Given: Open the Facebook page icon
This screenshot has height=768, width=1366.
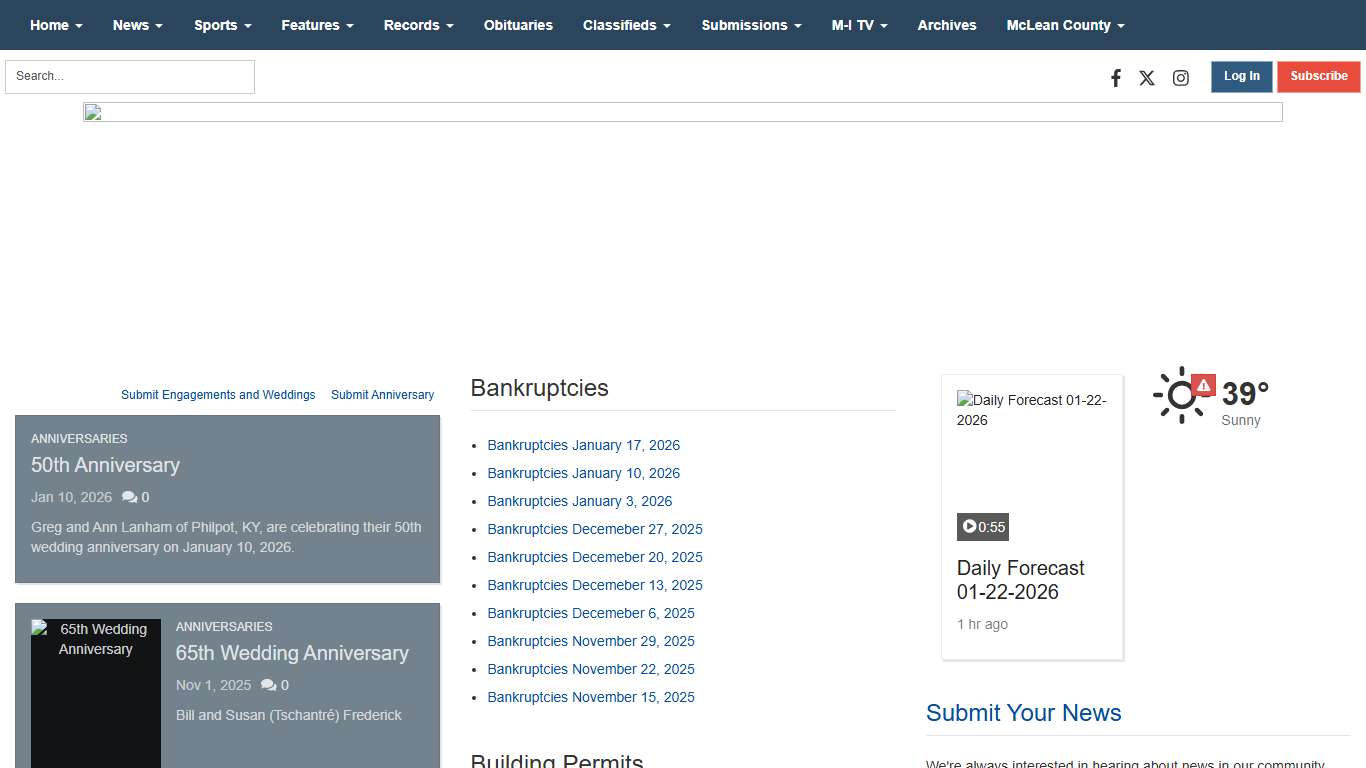Looking at the screenshot, I should (1115, 77).
